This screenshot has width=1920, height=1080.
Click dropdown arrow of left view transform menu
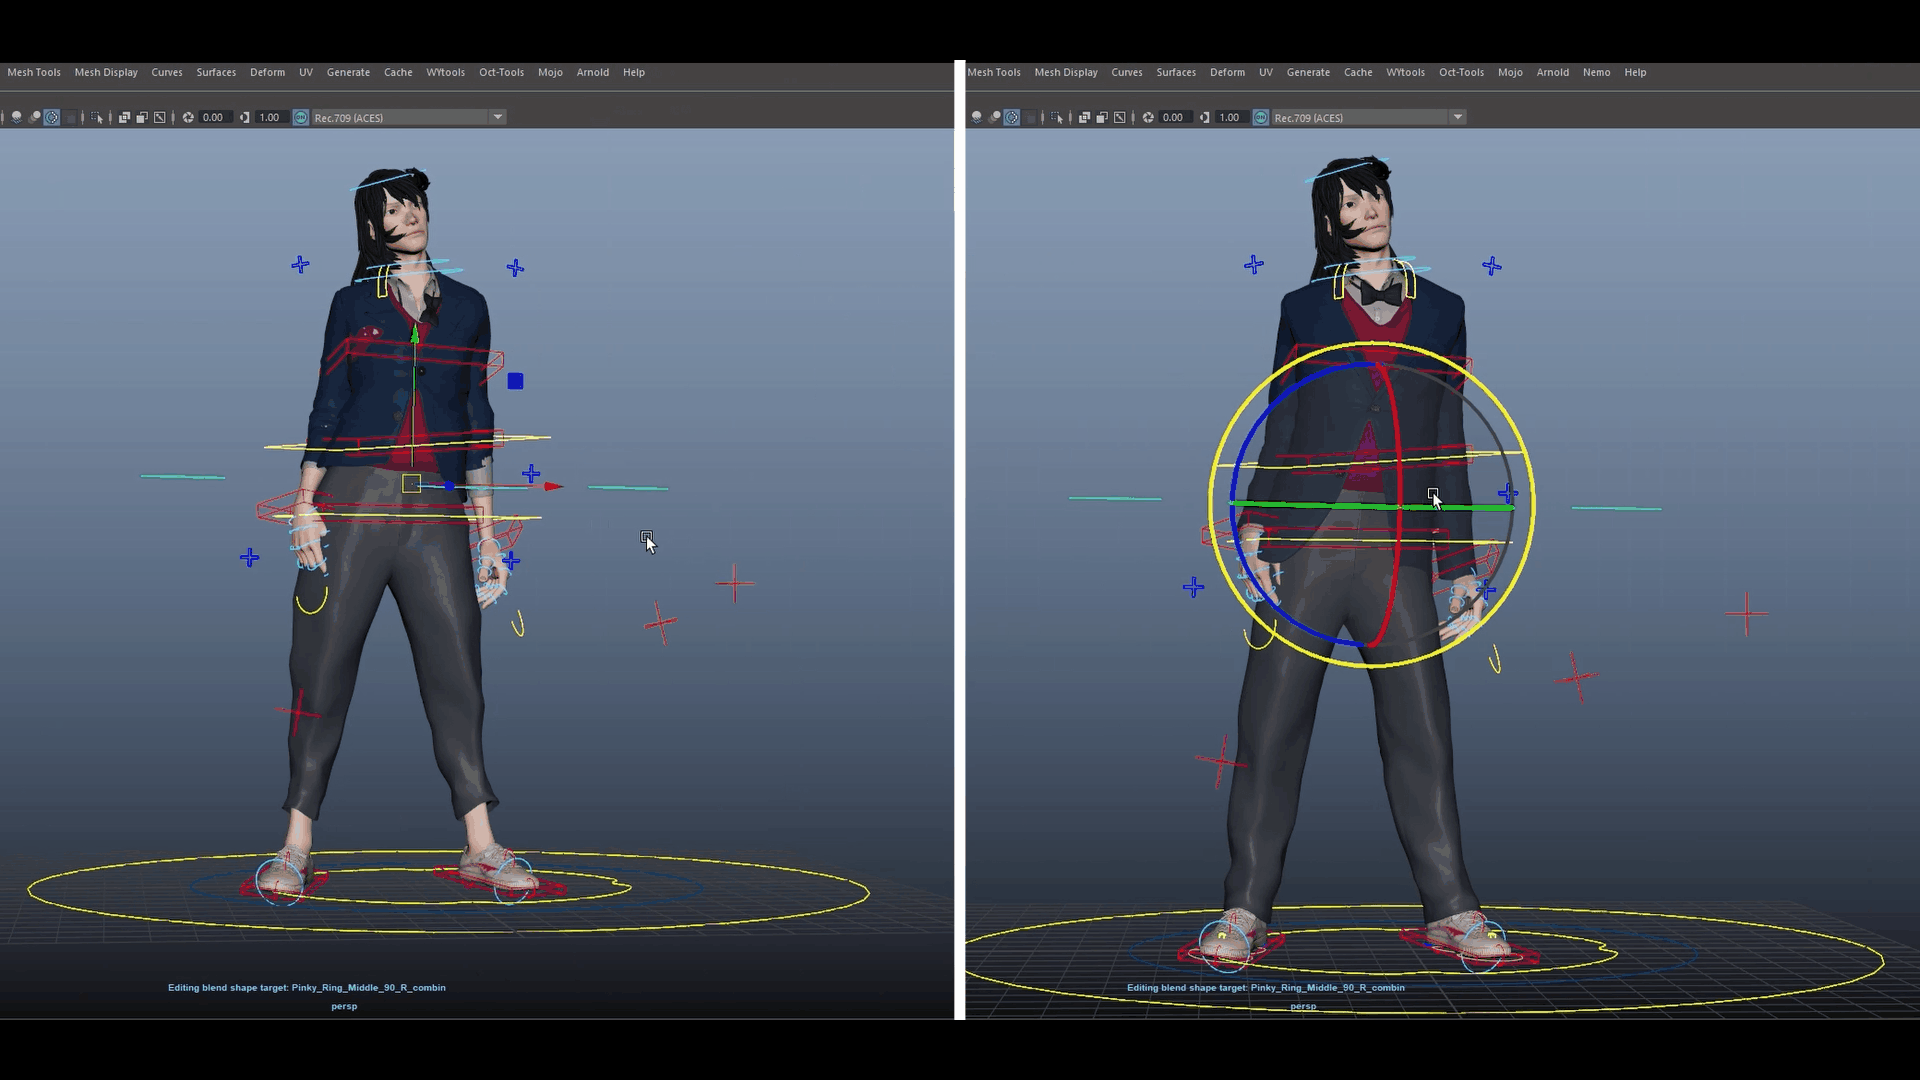497,117
